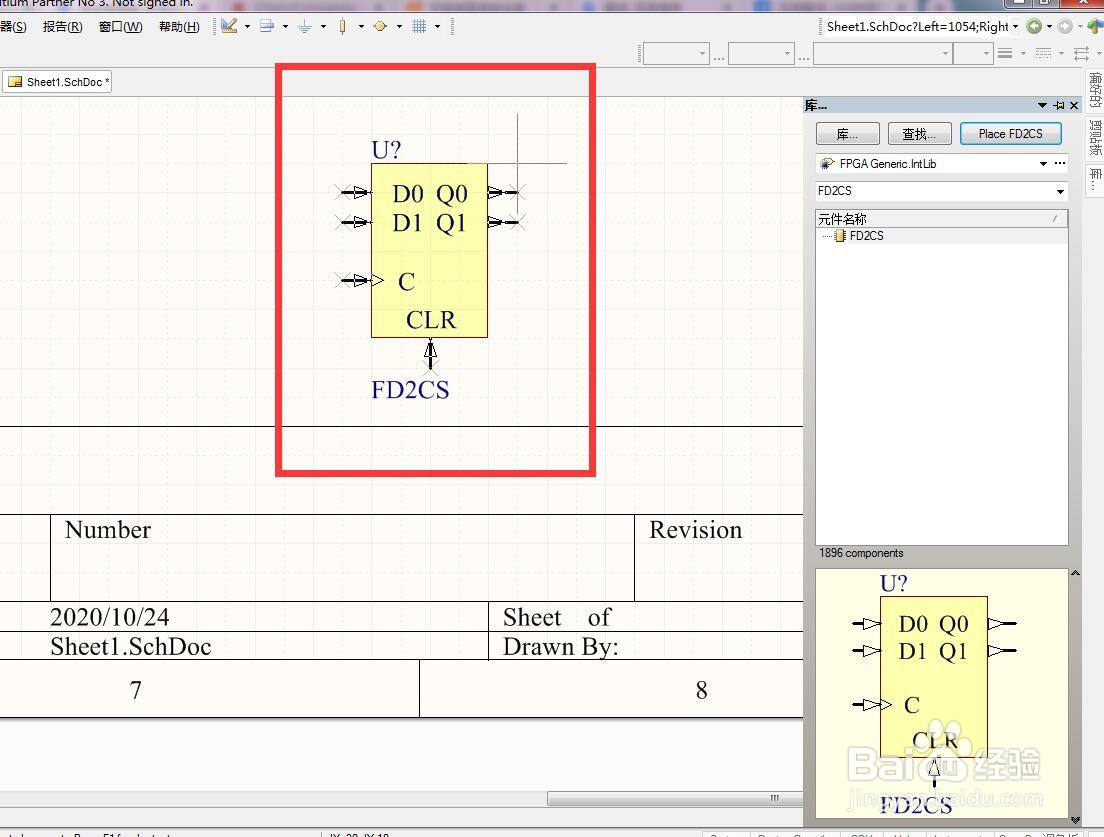Screen dimensions: 1104x837
Task: Expand the digital devices dropdown arrow
Action: point(361,27)
